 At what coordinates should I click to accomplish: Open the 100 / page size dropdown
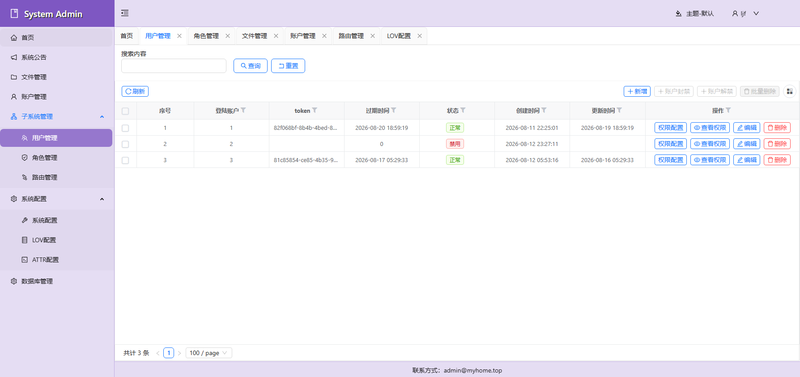pyautogui.click(x=209, y=353)
